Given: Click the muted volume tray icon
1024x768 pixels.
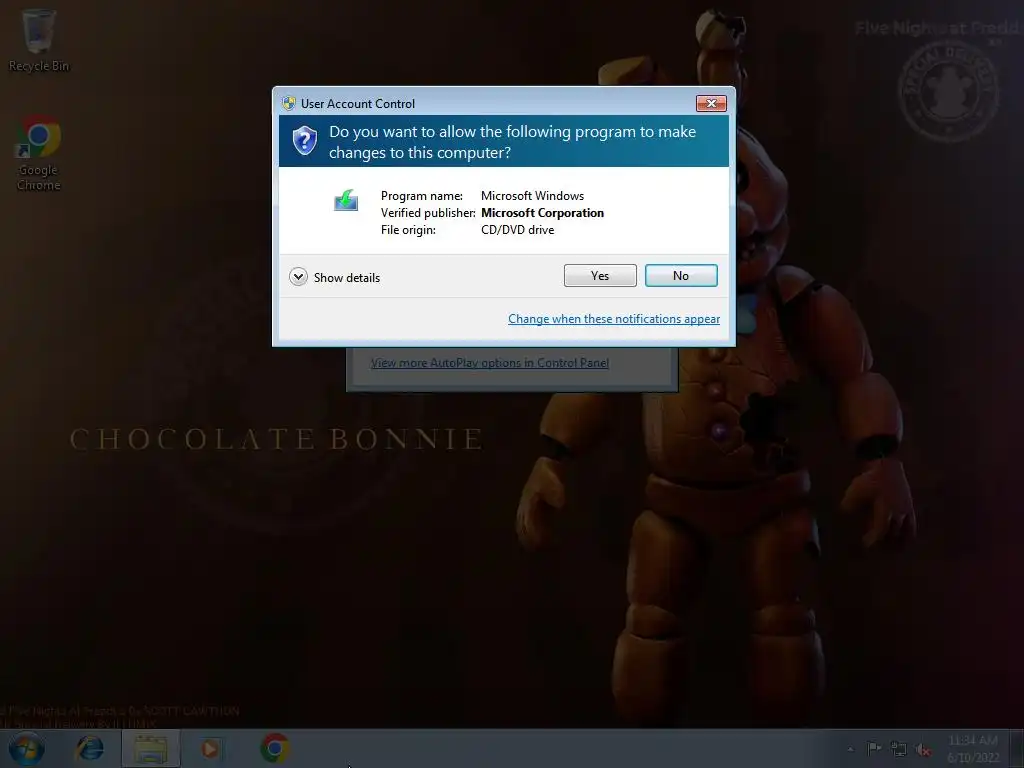Looking at the screenshot, I should [x=923, y=749].
